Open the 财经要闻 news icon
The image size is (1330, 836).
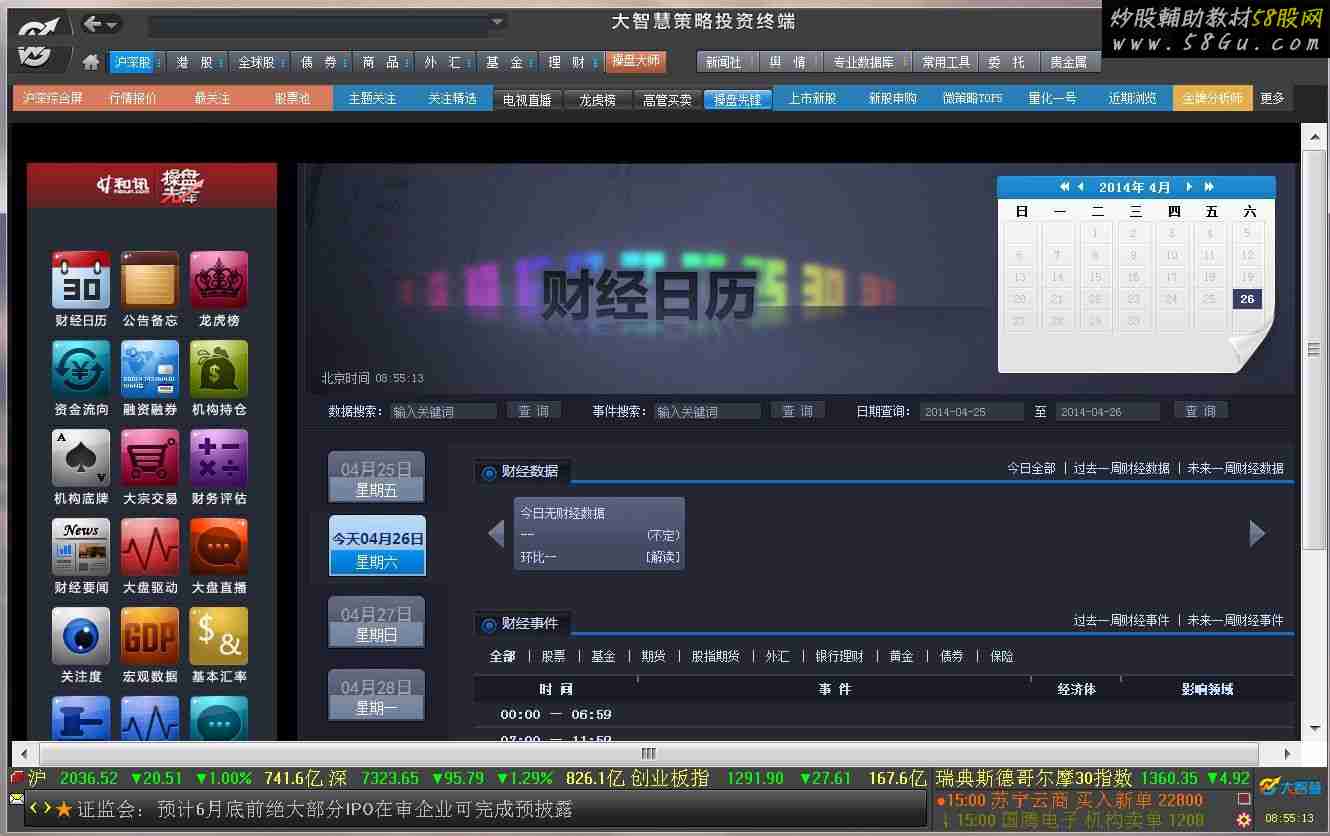click(x=81, y=547)
